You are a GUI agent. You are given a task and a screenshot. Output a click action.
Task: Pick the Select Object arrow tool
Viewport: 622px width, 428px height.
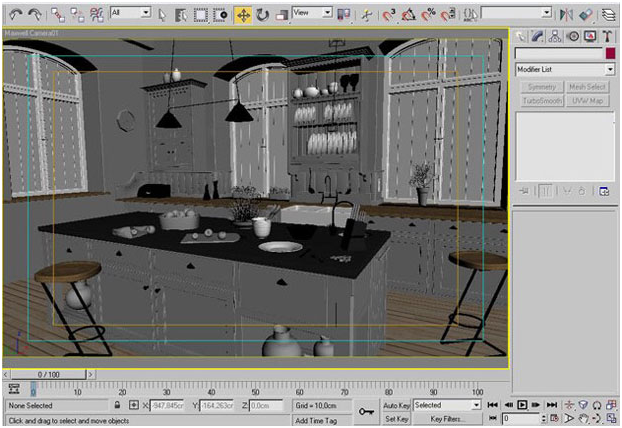click(162, 15)
